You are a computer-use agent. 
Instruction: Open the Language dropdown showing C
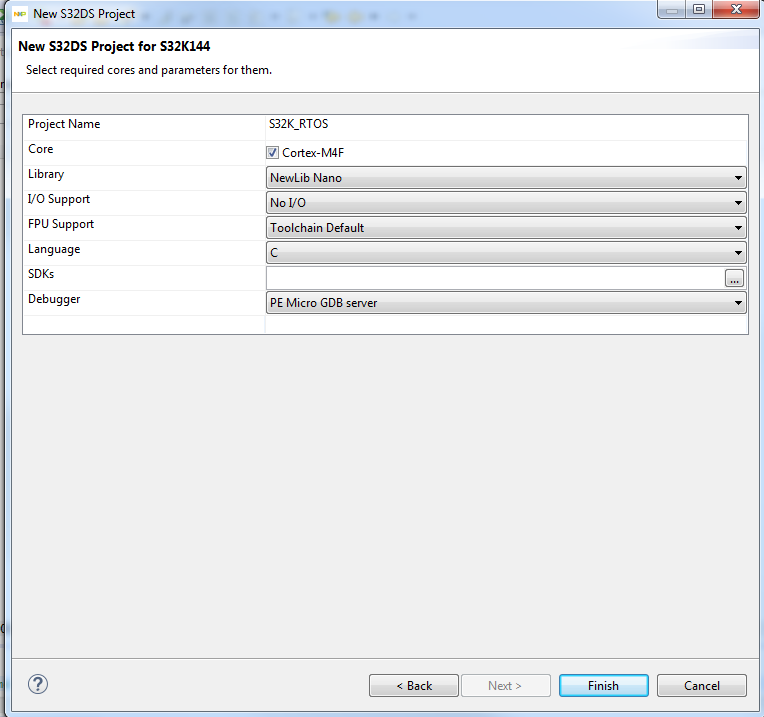[x=506, y=253]
